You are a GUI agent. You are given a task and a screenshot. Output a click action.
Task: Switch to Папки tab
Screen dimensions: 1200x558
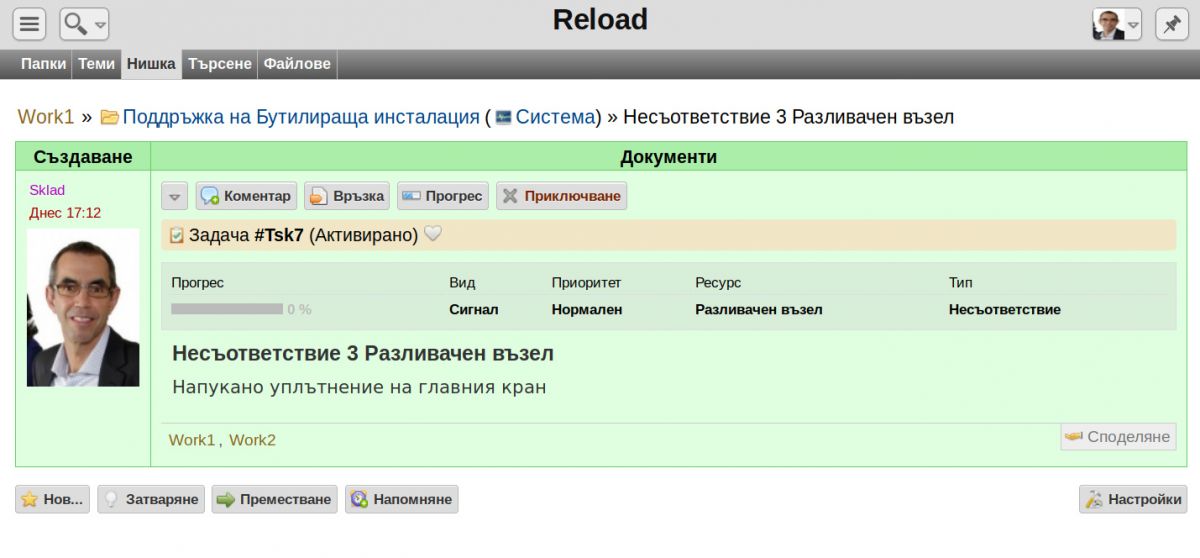point(43,64)
